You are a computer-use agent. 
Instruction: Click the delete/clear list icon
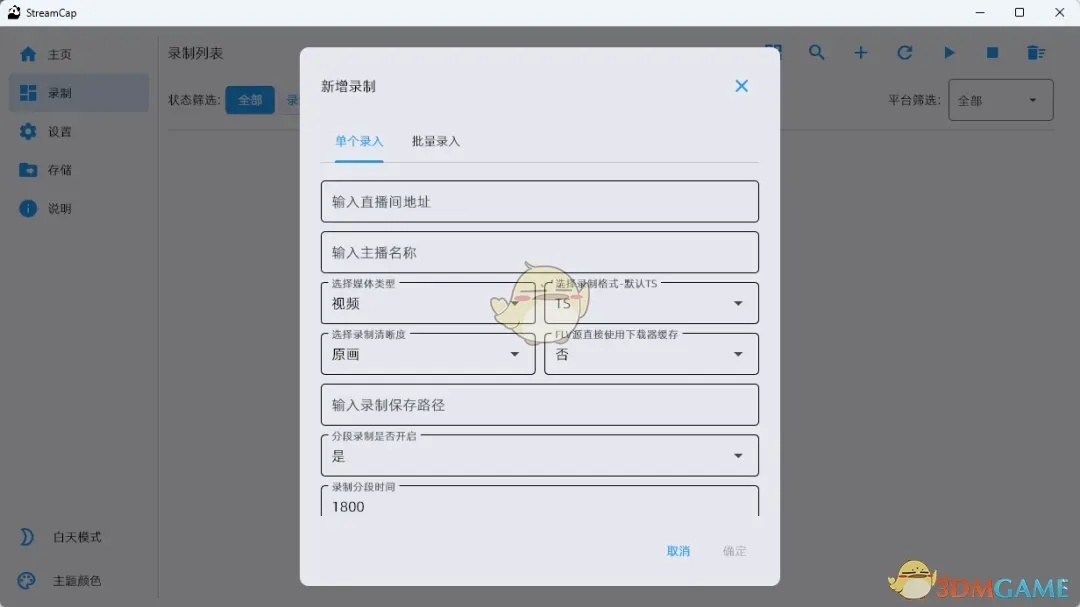tap(1036, 53)
